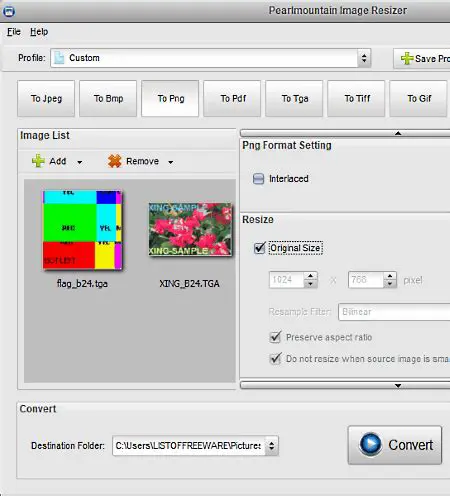Increase height with the up stepper
This screenshot has height=496, width=450.
(x=390, y=276)
